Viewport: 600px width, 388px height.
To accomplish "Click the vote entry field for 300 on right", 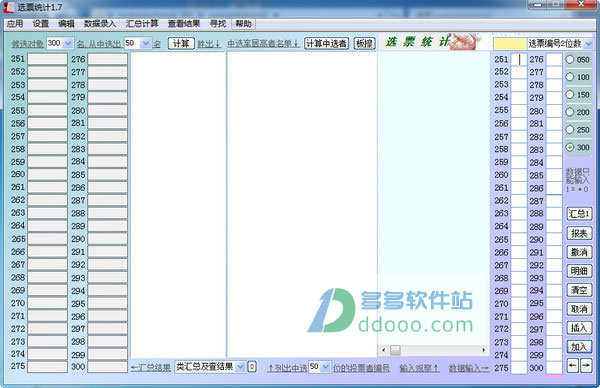I will click(554, 368).
